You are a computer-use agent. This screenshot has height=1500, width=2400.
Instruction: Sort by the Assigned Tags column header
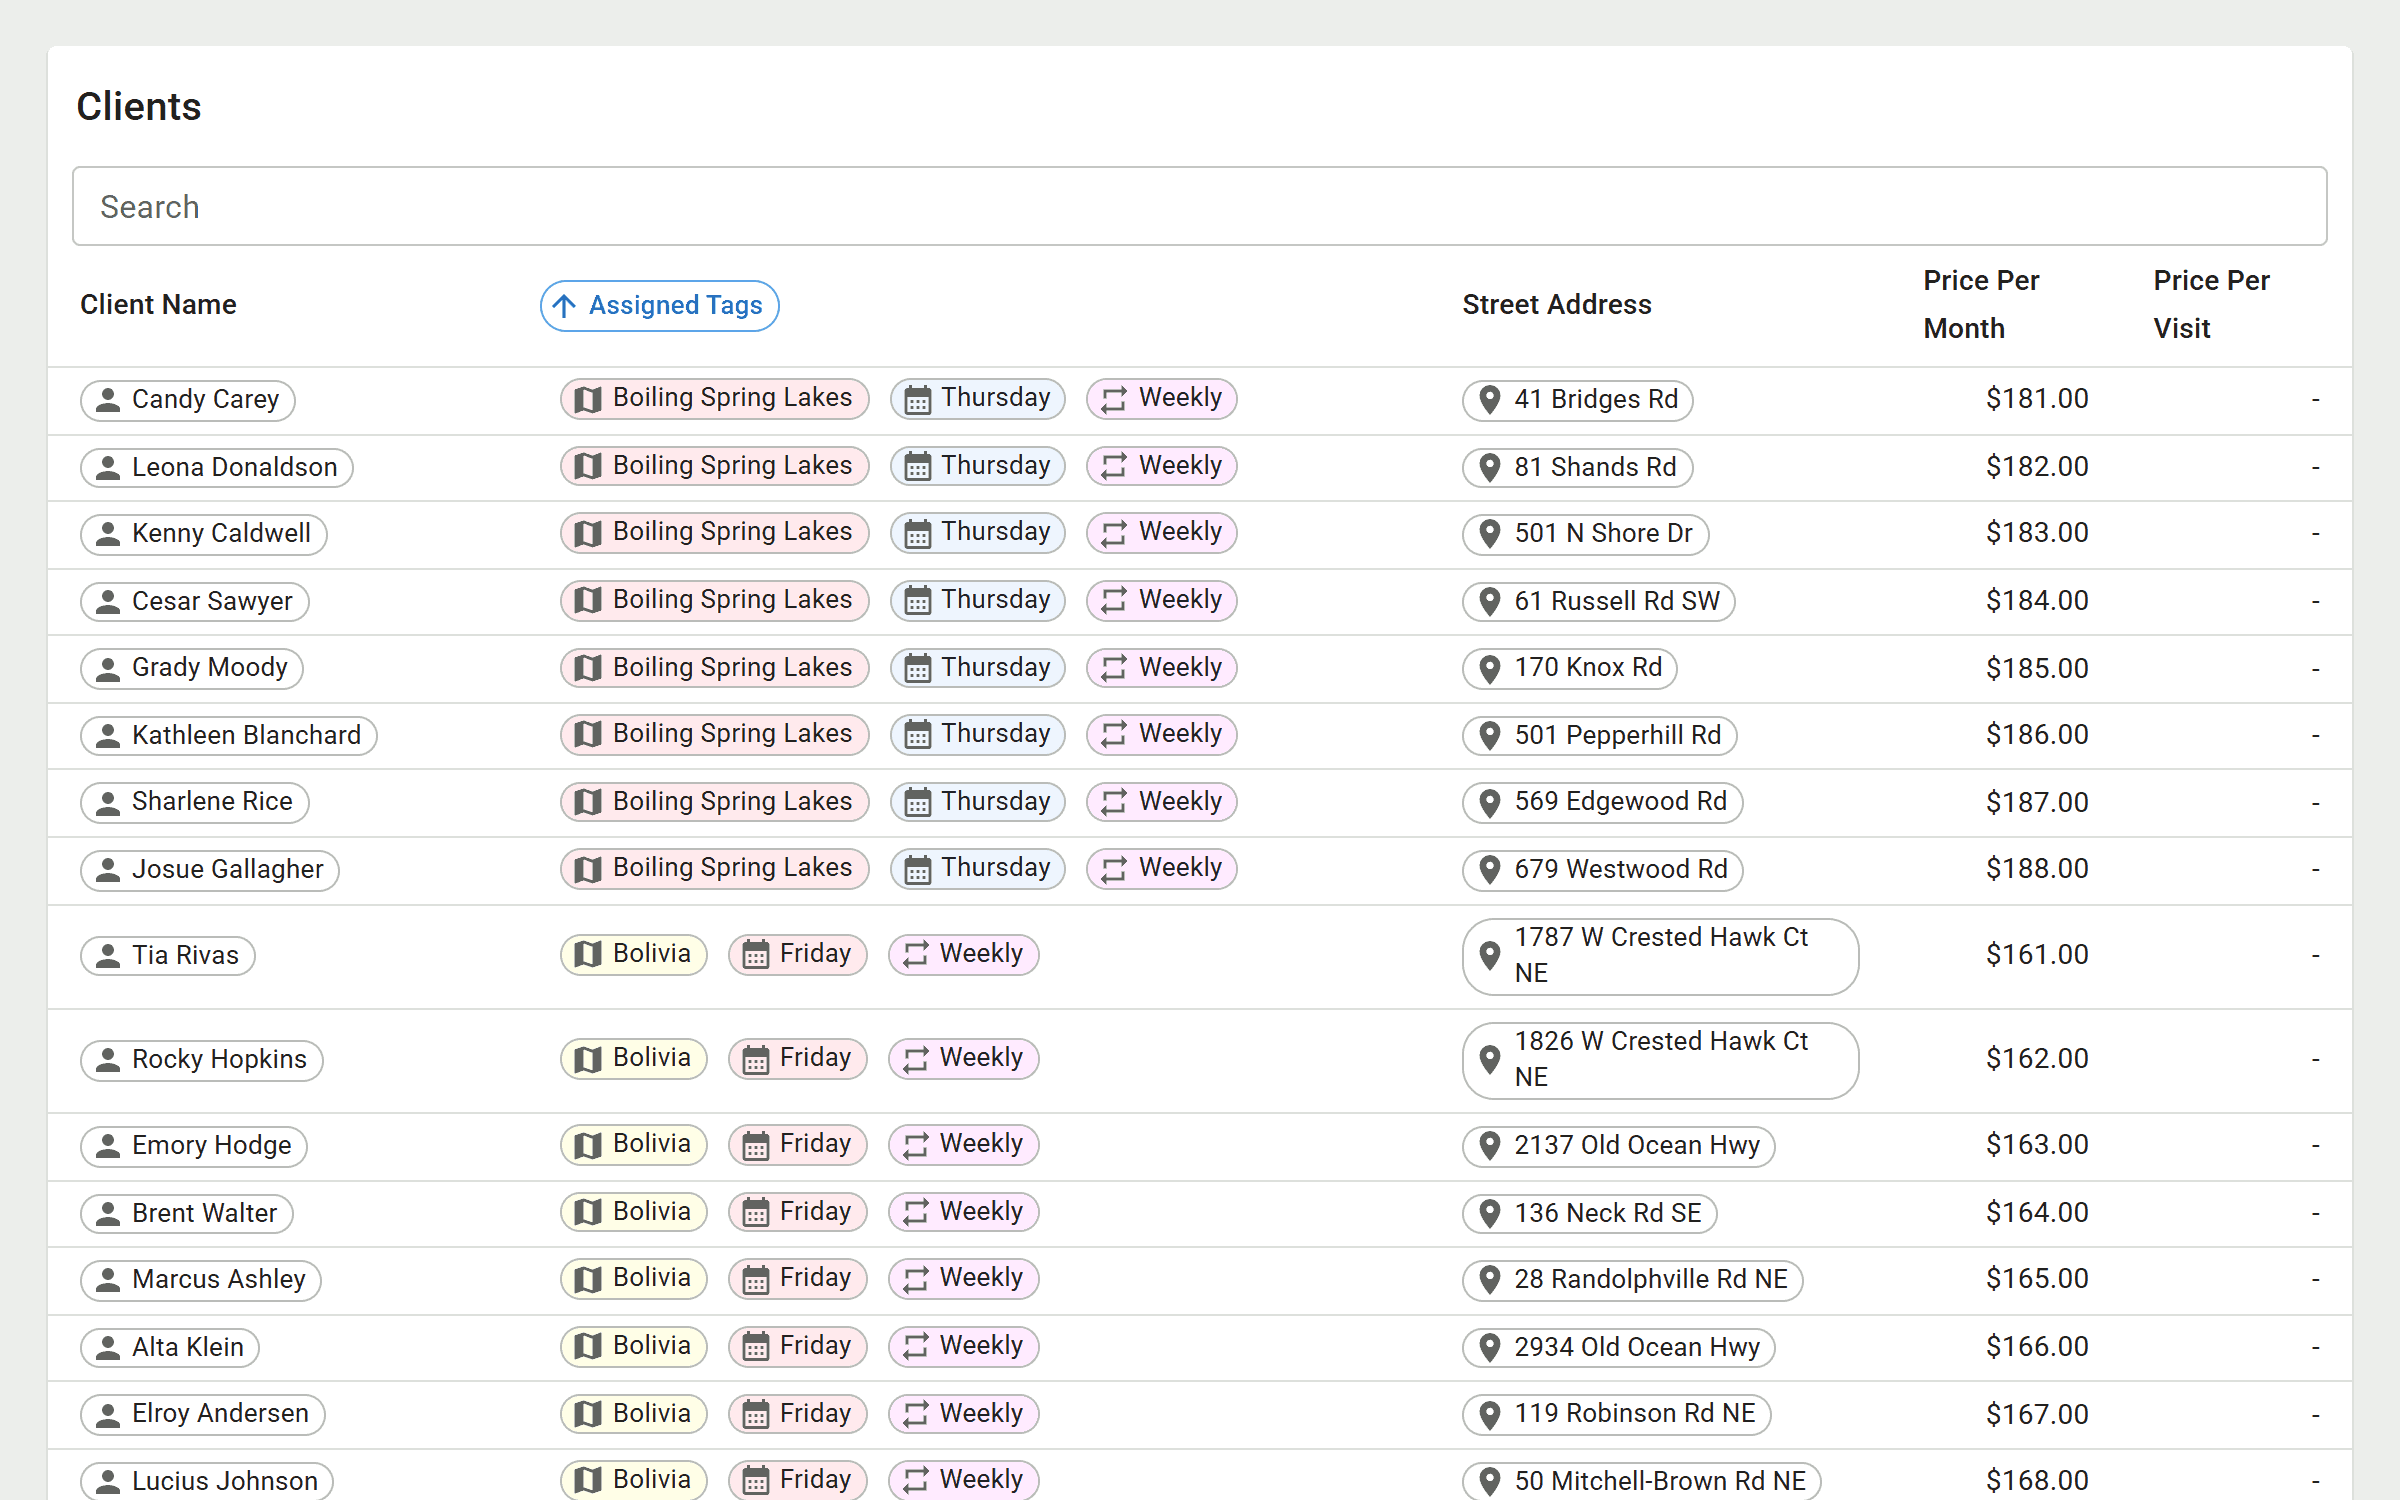[675, 306]
